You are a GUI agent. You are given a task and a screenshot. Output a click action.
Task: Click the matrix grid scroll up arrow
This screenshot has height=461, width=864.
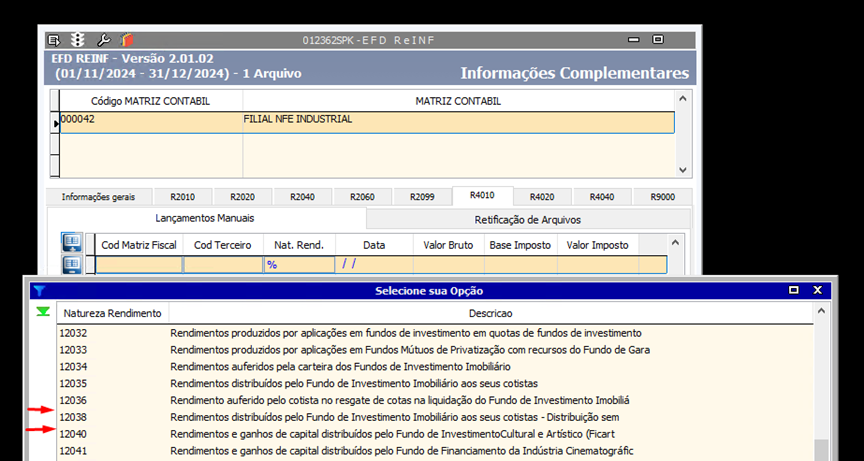point(683,99)
